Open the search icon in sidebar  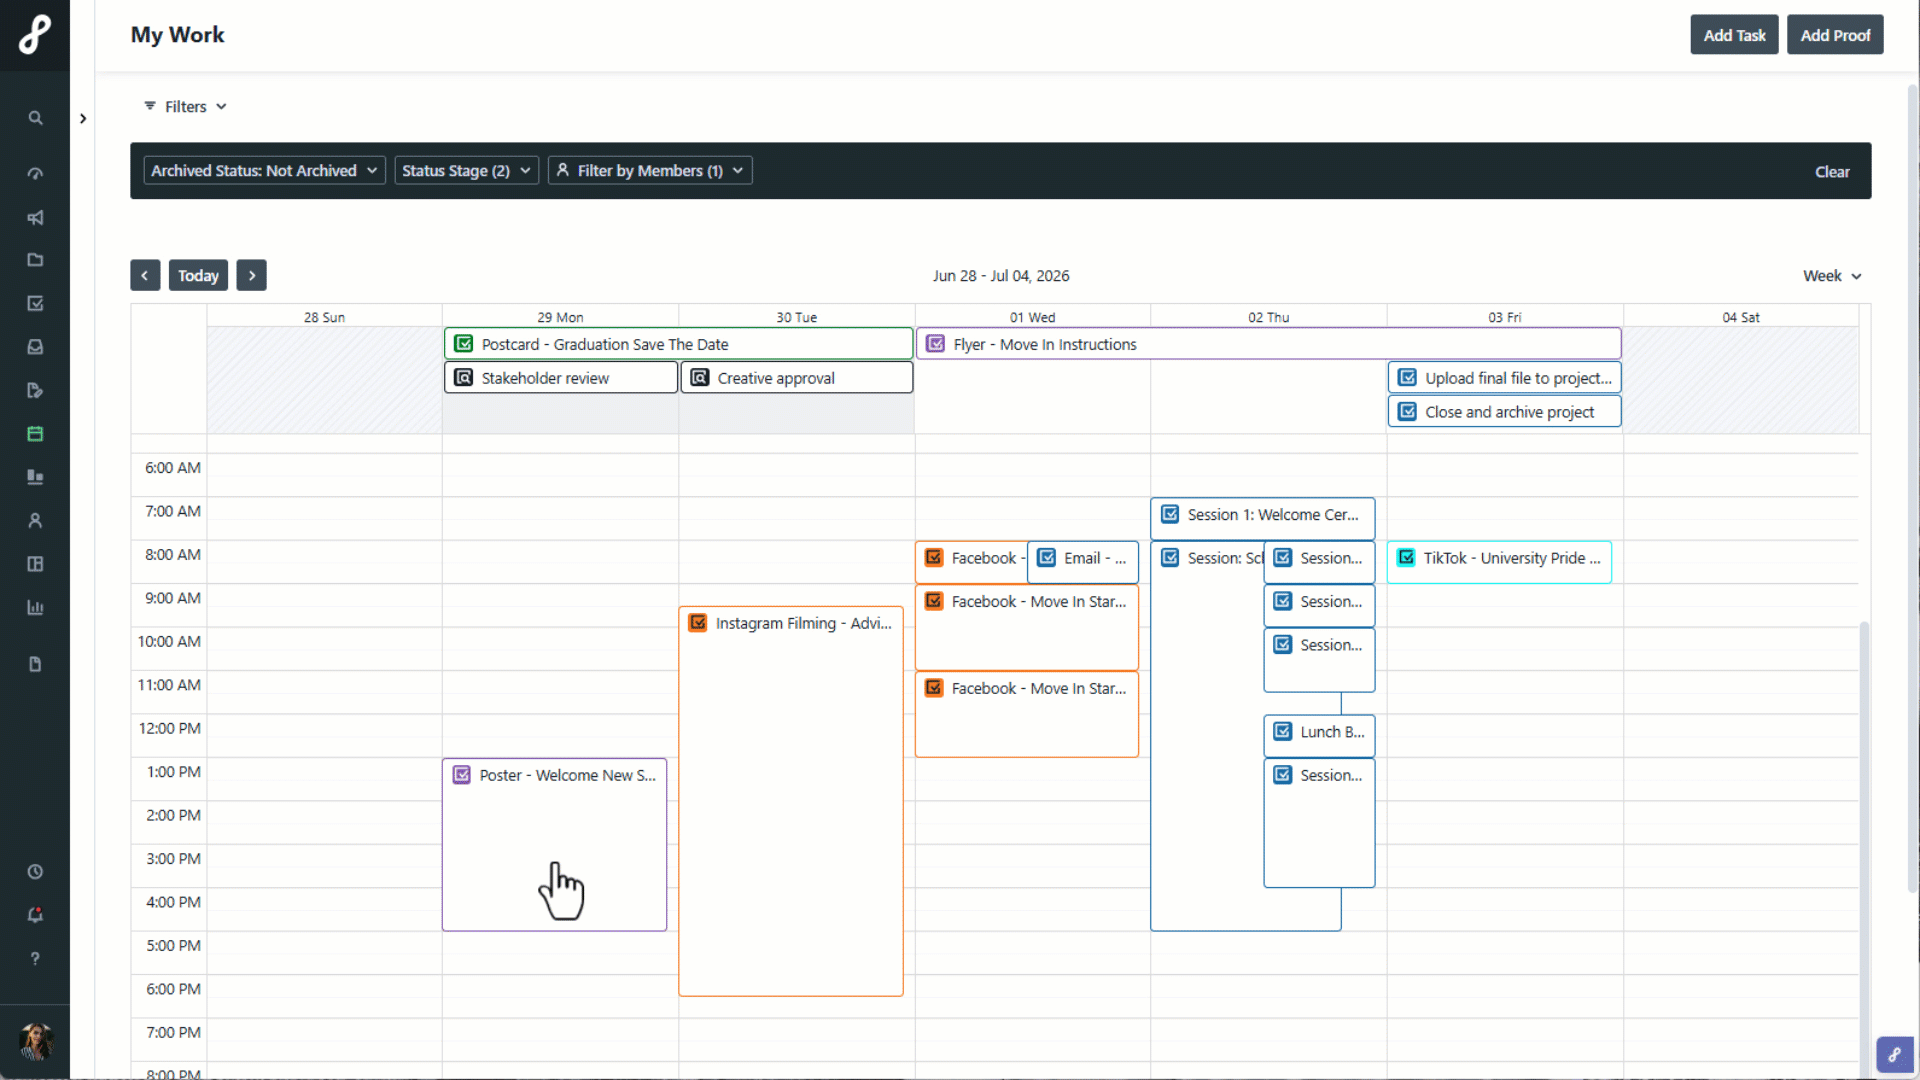click(35, 118)
